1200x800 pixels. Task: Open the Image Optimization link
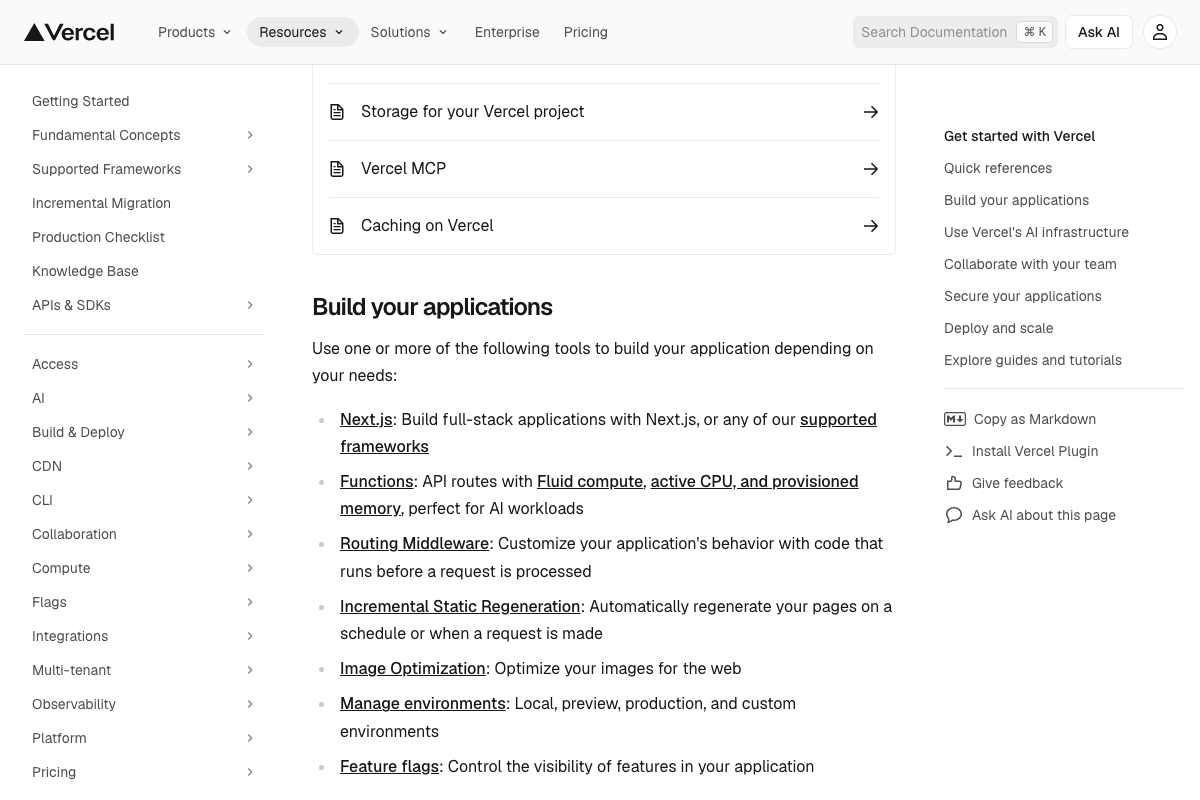(x=413, y=669)
